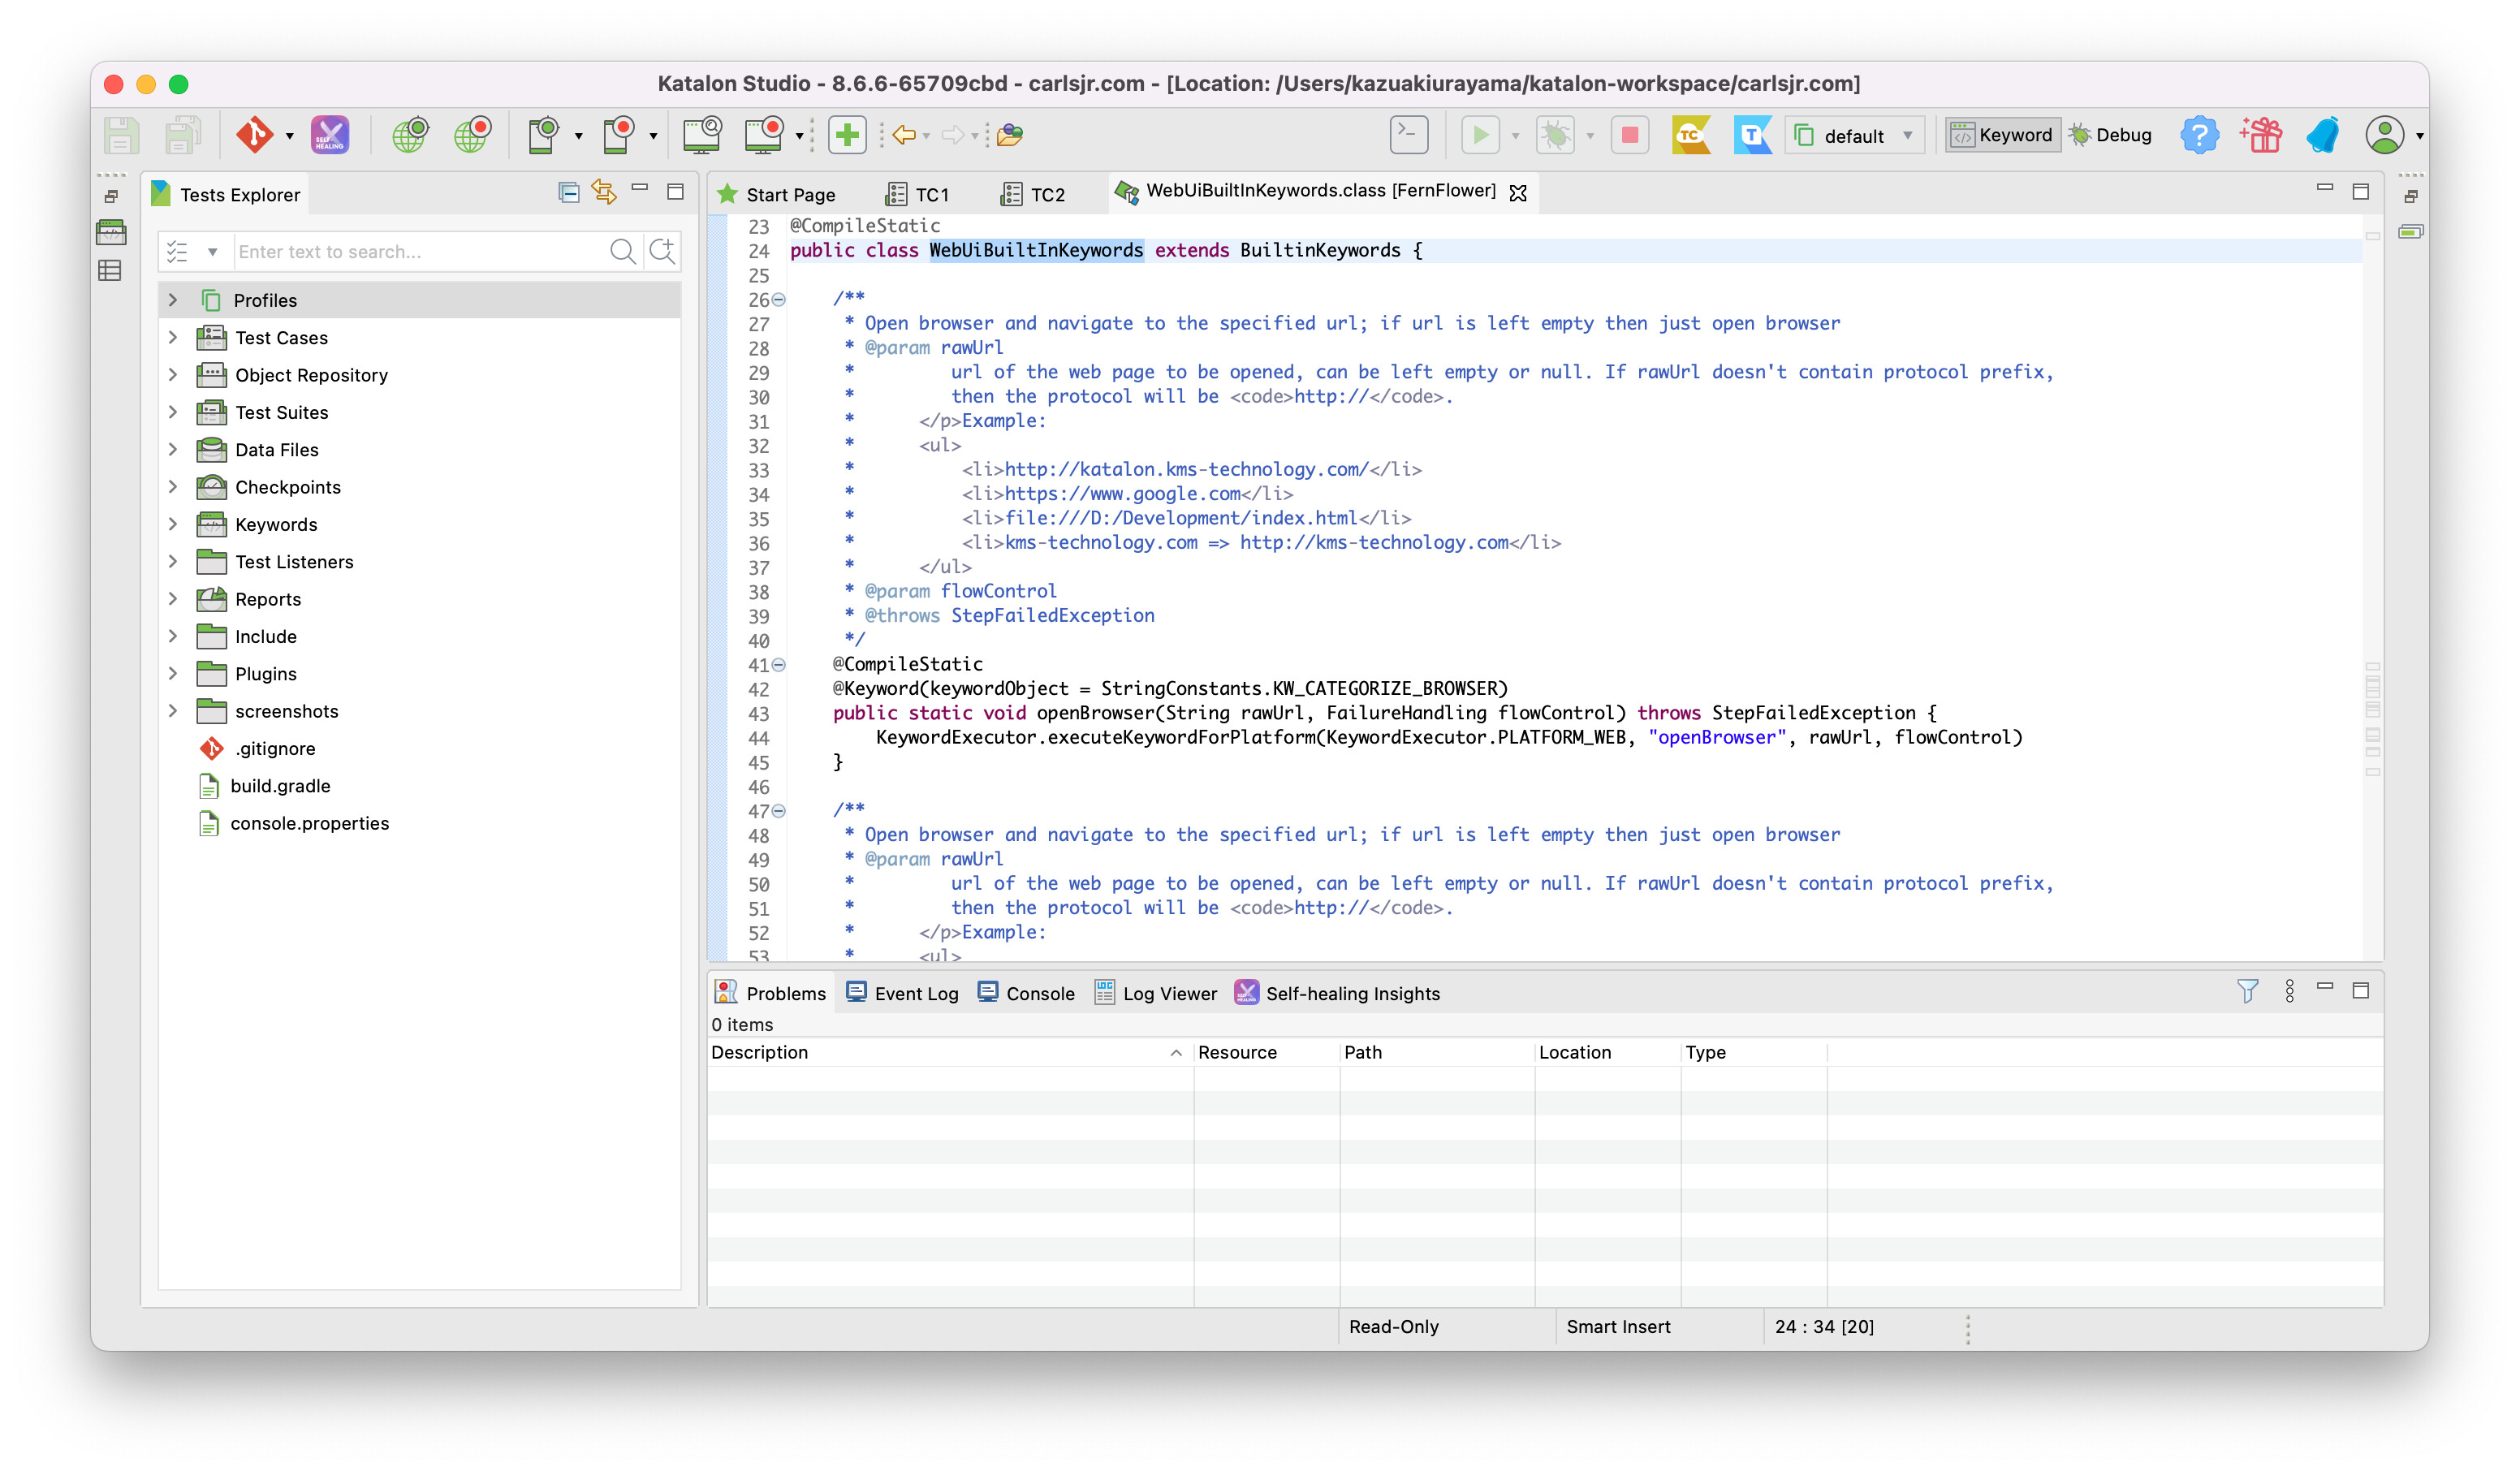Image resolution: width=2520 pixels, height=1471 pixels.
Task: Switch to the TC1 editor tab
Action: pyautogui.click(x=930, y=195)
